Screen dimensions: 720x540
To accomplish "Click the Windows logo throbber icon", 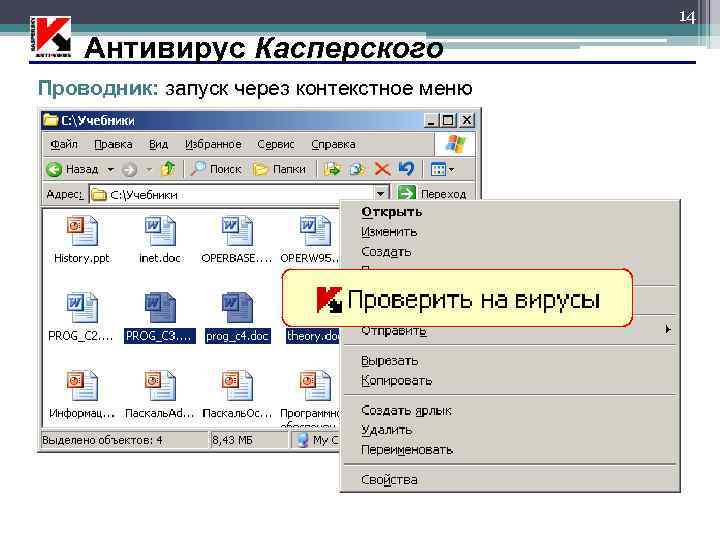I will point(455,144).
